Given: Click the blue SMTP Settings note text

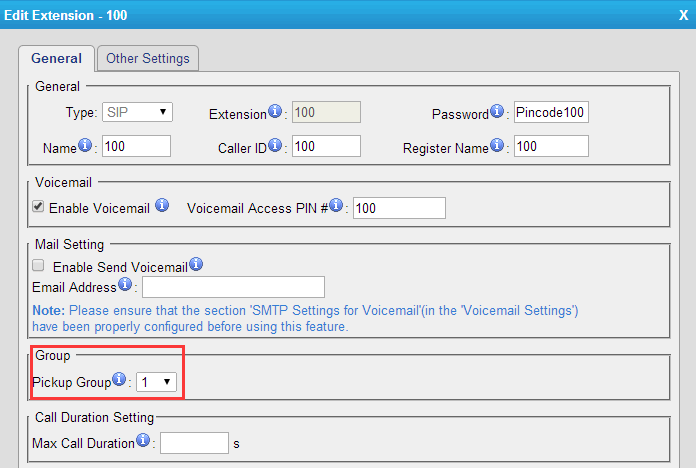Looking at the screenshot, I should [x=305, y=318].
